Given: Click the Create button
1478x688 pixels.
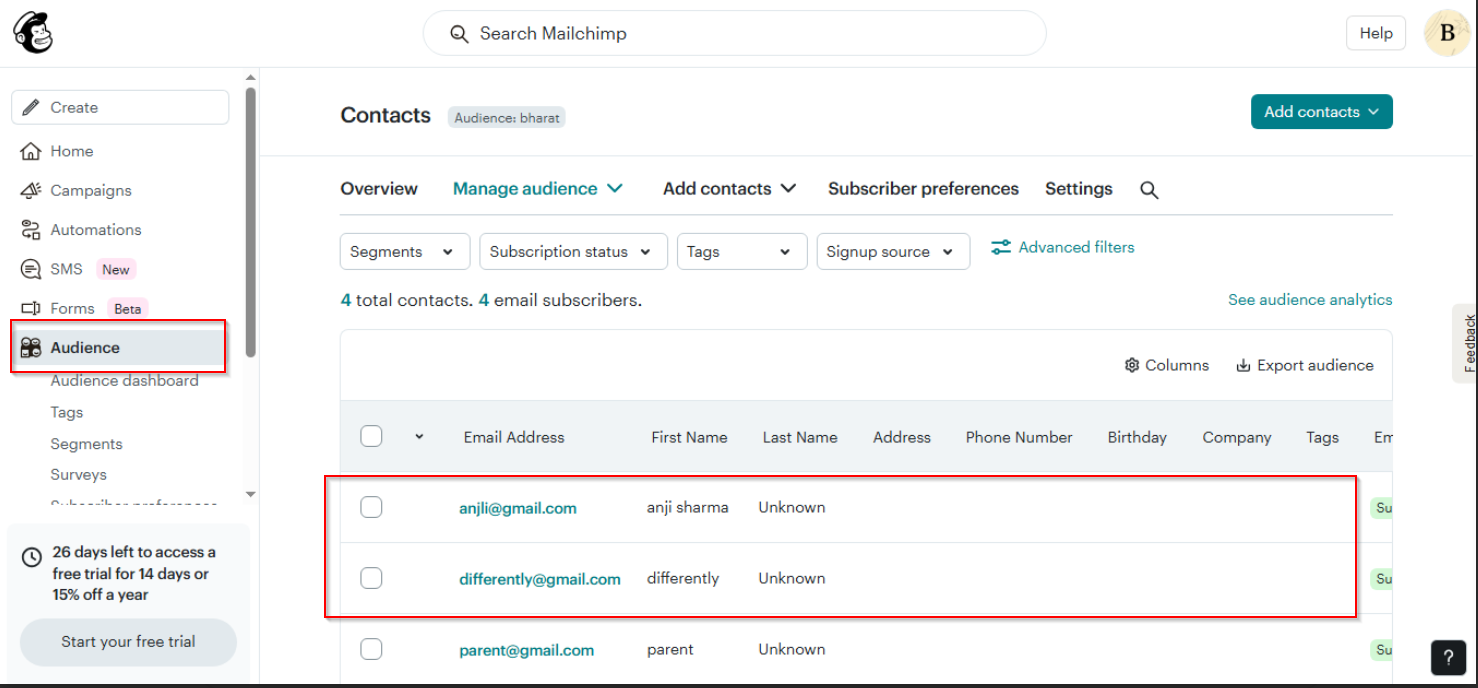Looking at the screenshot, I should coord(120,107).
